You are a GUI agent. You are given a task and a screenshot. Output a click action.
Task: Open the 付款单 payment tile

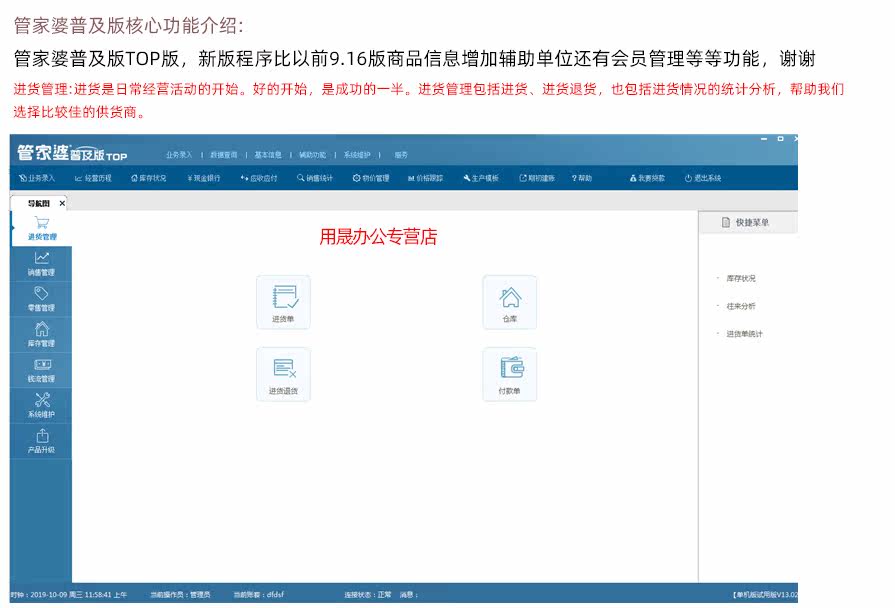point(510,375)
